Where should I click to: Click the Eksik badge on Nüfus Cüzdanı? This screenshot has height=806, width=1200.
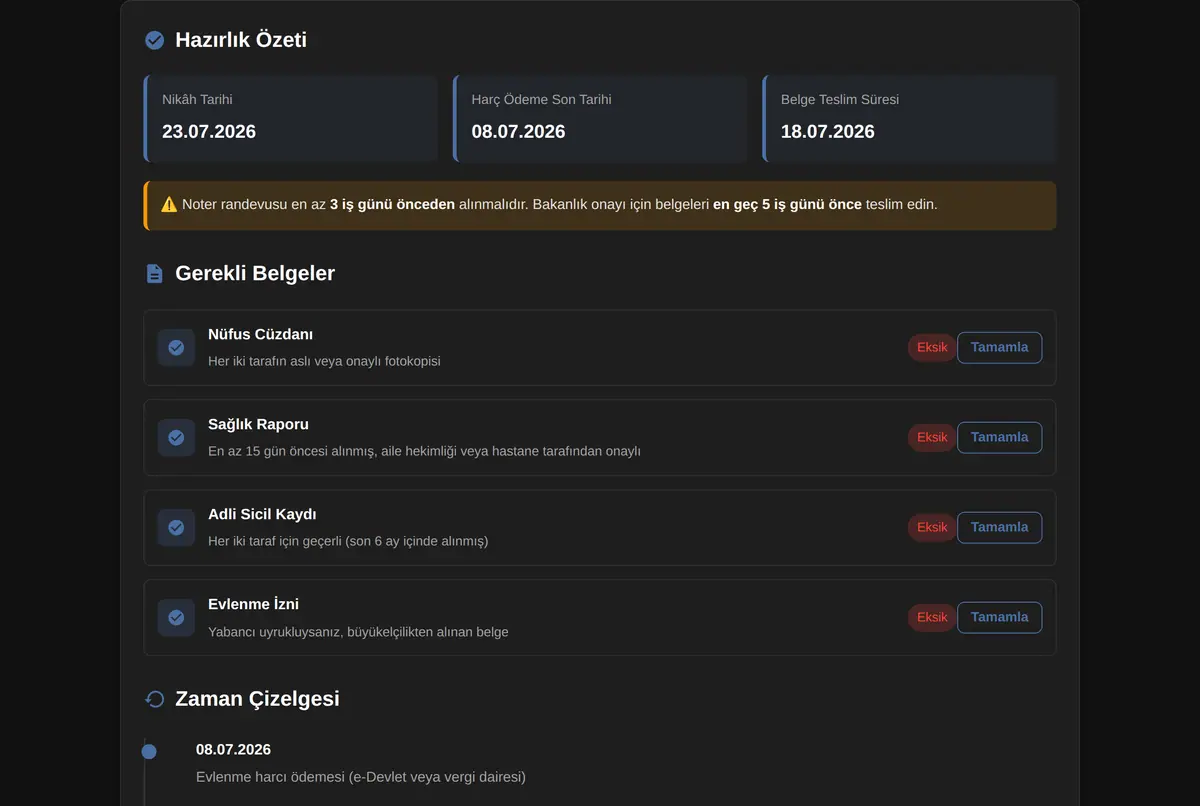coord(932,347)
